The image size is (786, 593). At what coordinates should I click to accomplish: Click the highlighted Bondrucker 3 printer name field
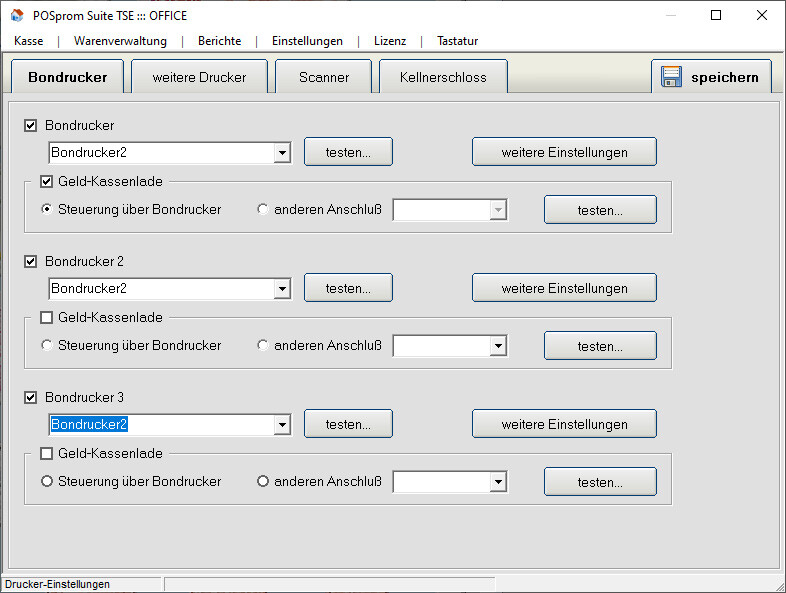coord(160,425)
